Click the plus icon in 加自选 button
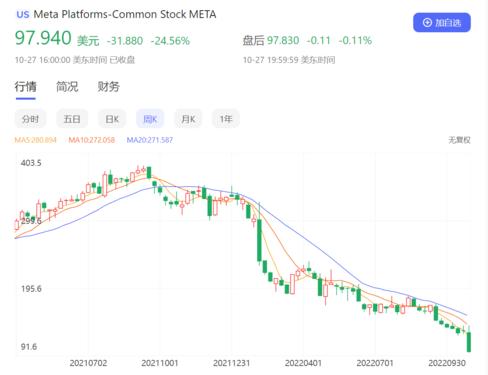488x375 pixels. pos(427,23)
